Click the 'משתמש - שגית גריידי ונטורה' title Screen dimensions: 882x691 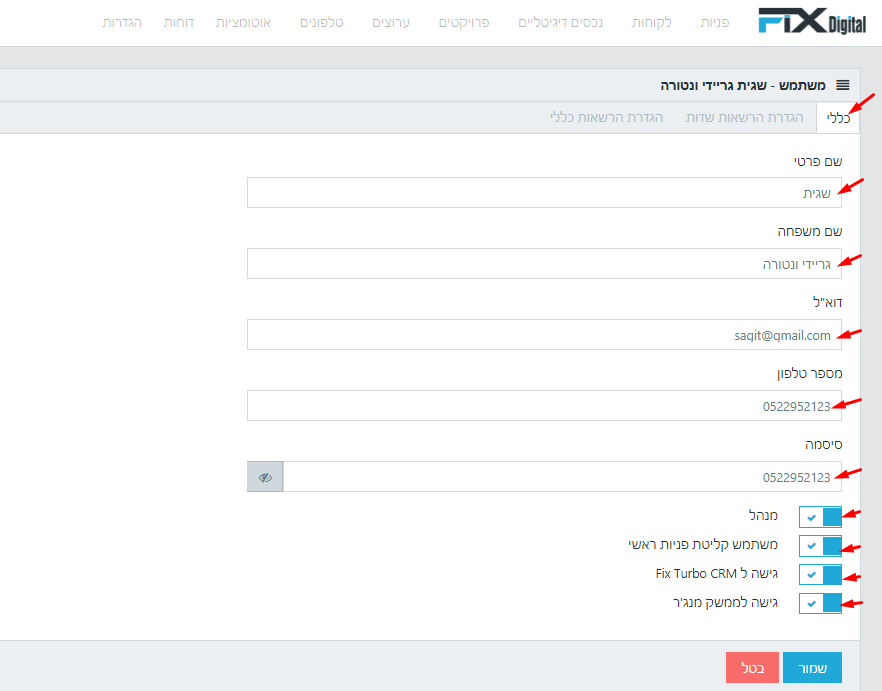click(742, 85)
